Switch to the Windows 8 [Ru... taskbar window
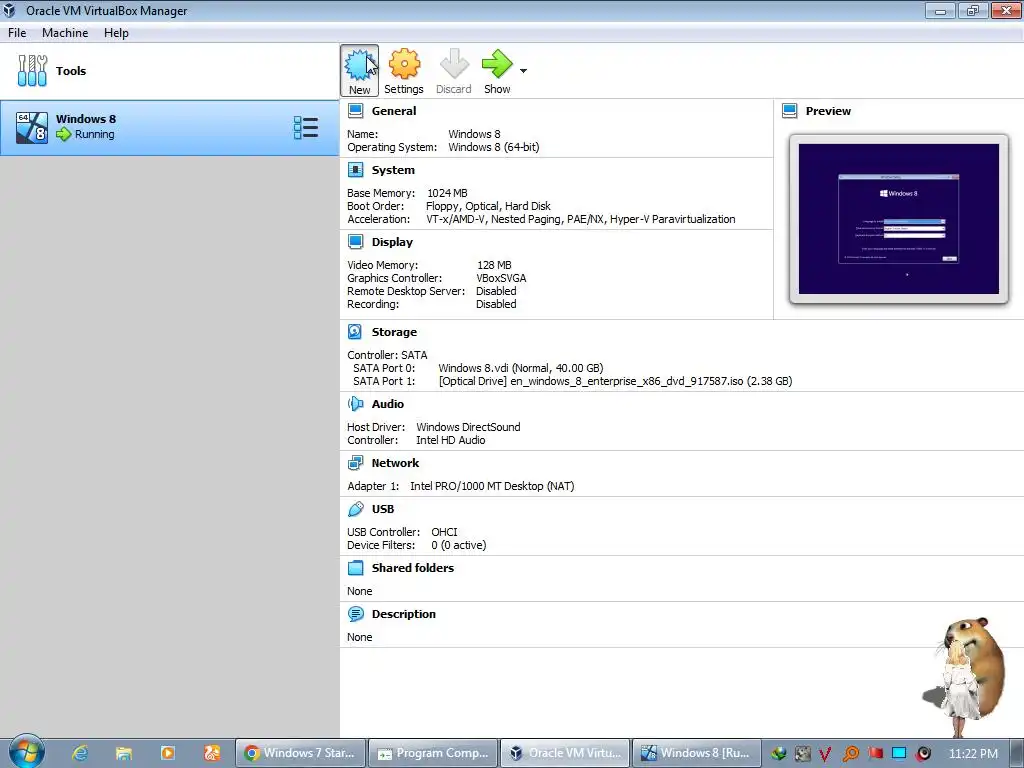Viewport: 1024px width, 768px height. point(697,753)
